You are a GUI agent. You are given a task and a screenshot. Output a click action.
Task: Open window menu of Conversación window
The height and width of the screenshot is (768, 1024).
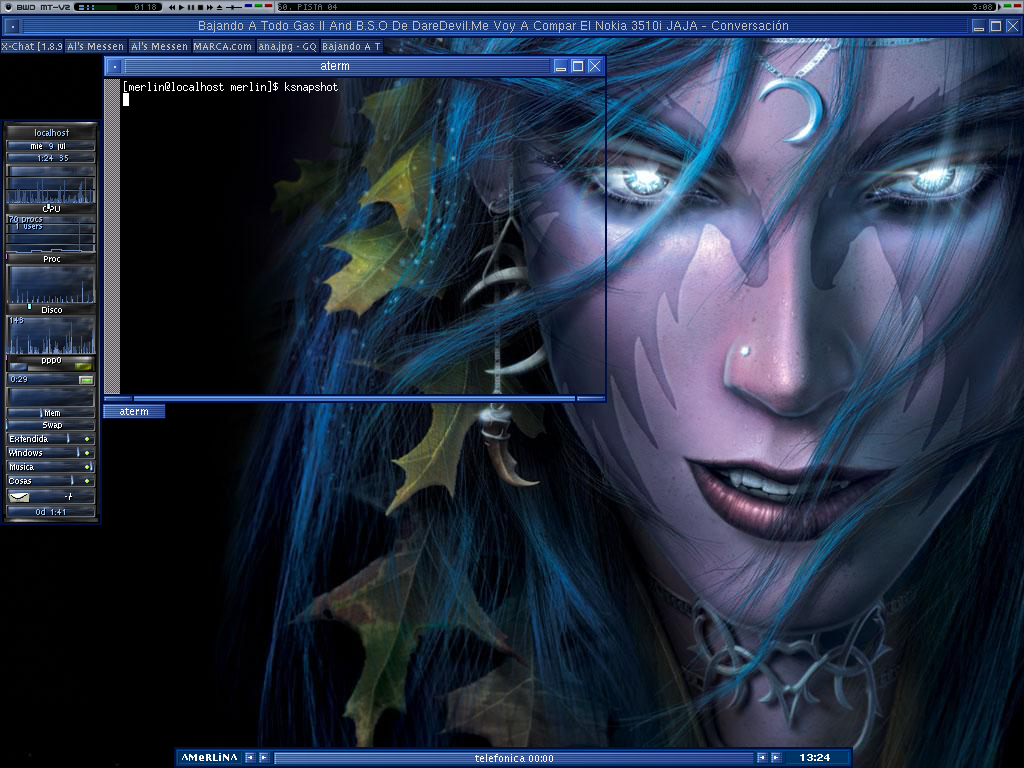point(12,26)
